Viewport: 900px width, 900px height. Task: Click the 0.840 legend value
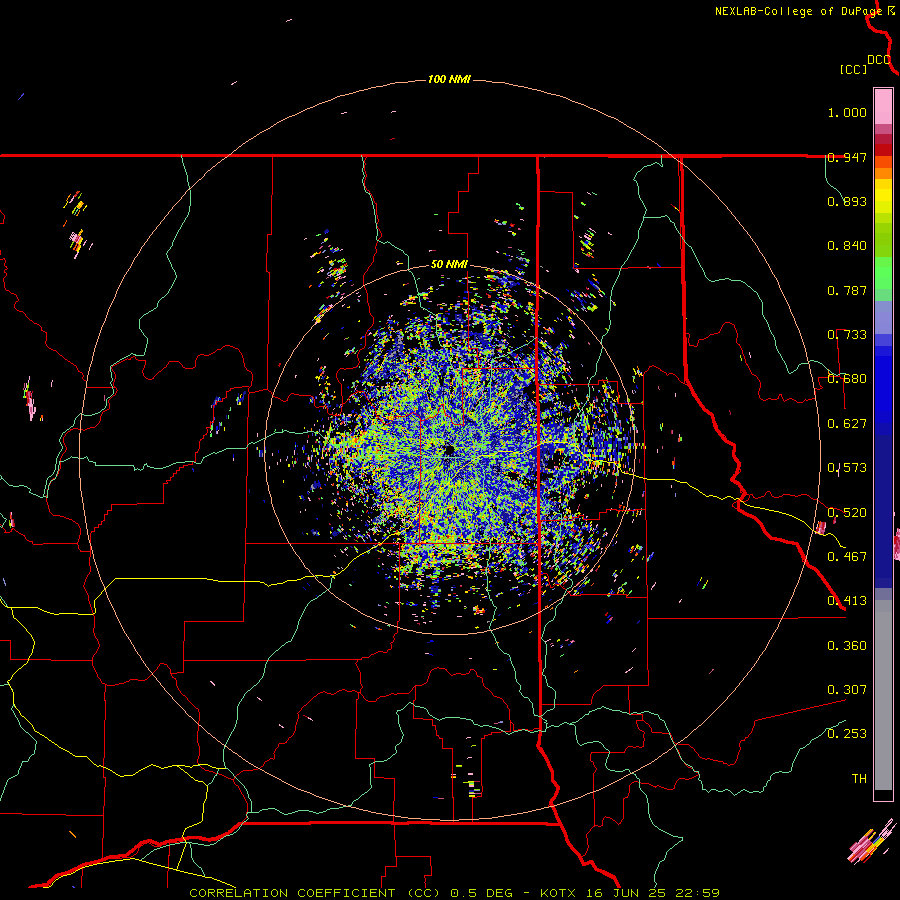coord(847,246)
